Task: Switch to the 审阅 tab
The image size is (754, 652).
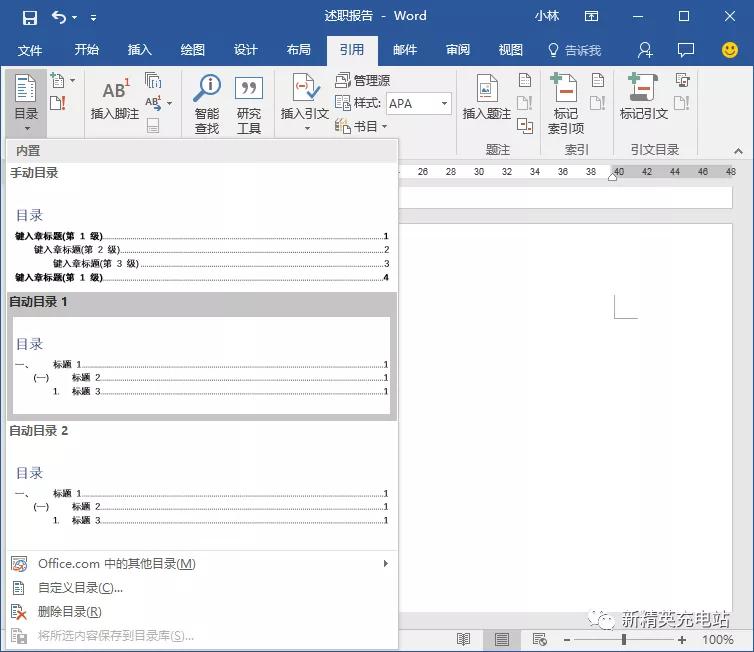Action: click(458, 50)
